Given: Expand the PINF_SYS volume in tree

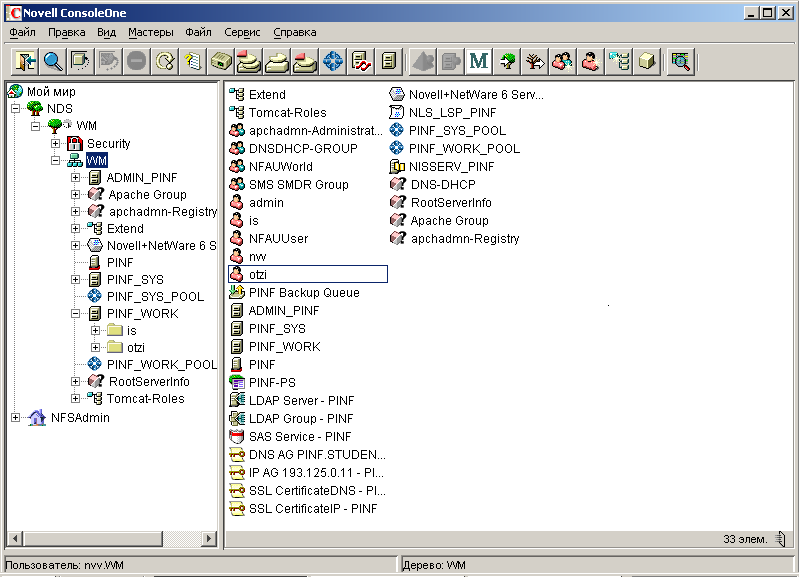Looking at the screenshot, I should [x=75, y=279].
